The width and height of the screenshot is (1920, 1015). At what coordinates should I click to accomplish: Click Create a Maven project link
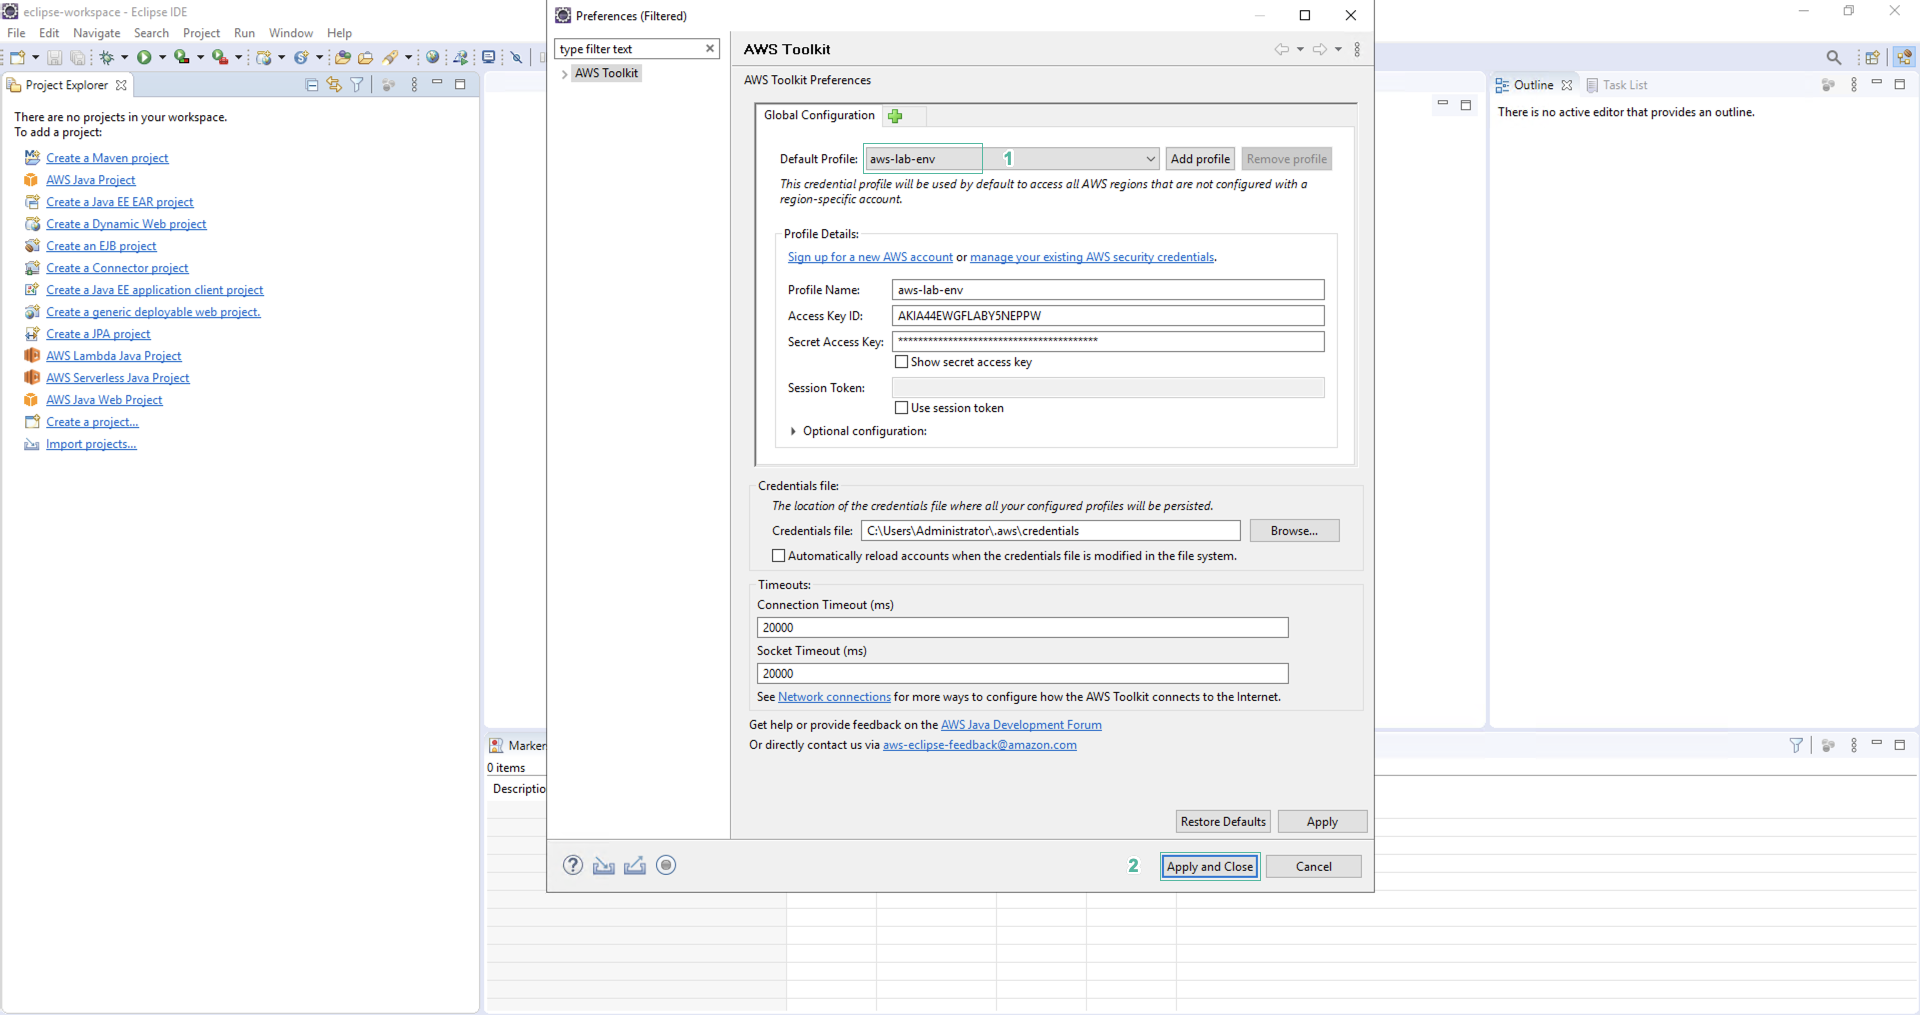[107, 158]
